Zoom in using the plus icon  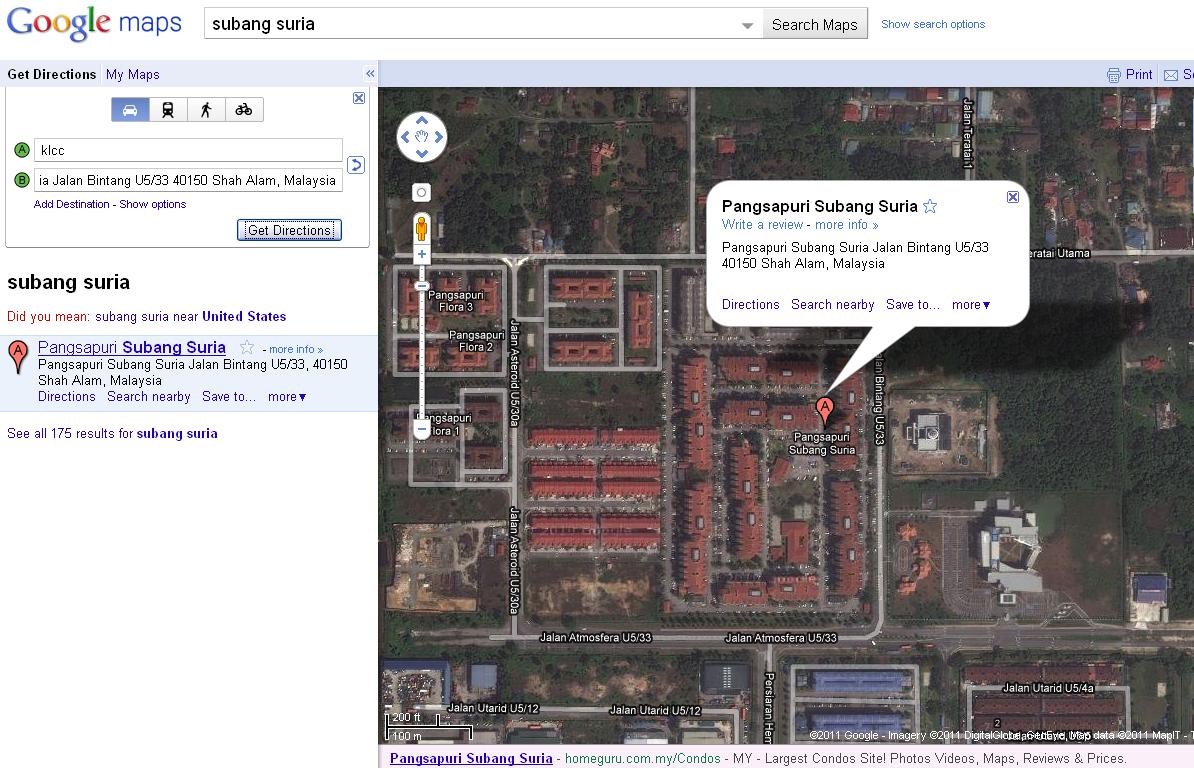pos(421,254)
